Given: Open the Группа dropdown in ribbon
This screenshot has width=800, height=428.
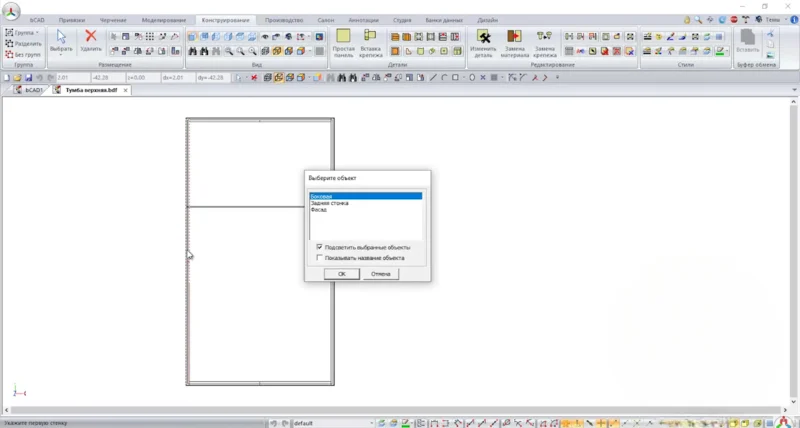Looking at the screenshot, I should click(x=22, y=33).
